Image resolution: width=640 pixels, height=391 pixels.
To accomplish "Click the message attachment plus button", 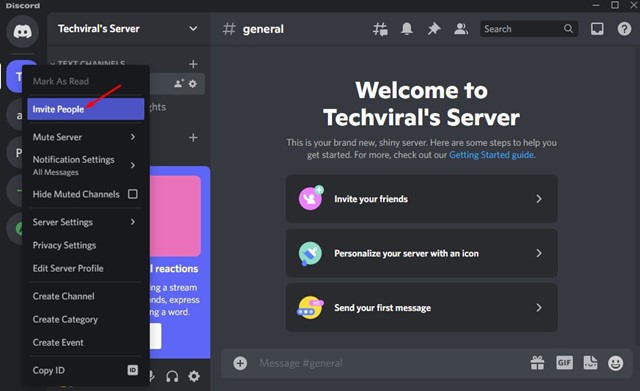I will pyautogui.click(x=240, y=363).
